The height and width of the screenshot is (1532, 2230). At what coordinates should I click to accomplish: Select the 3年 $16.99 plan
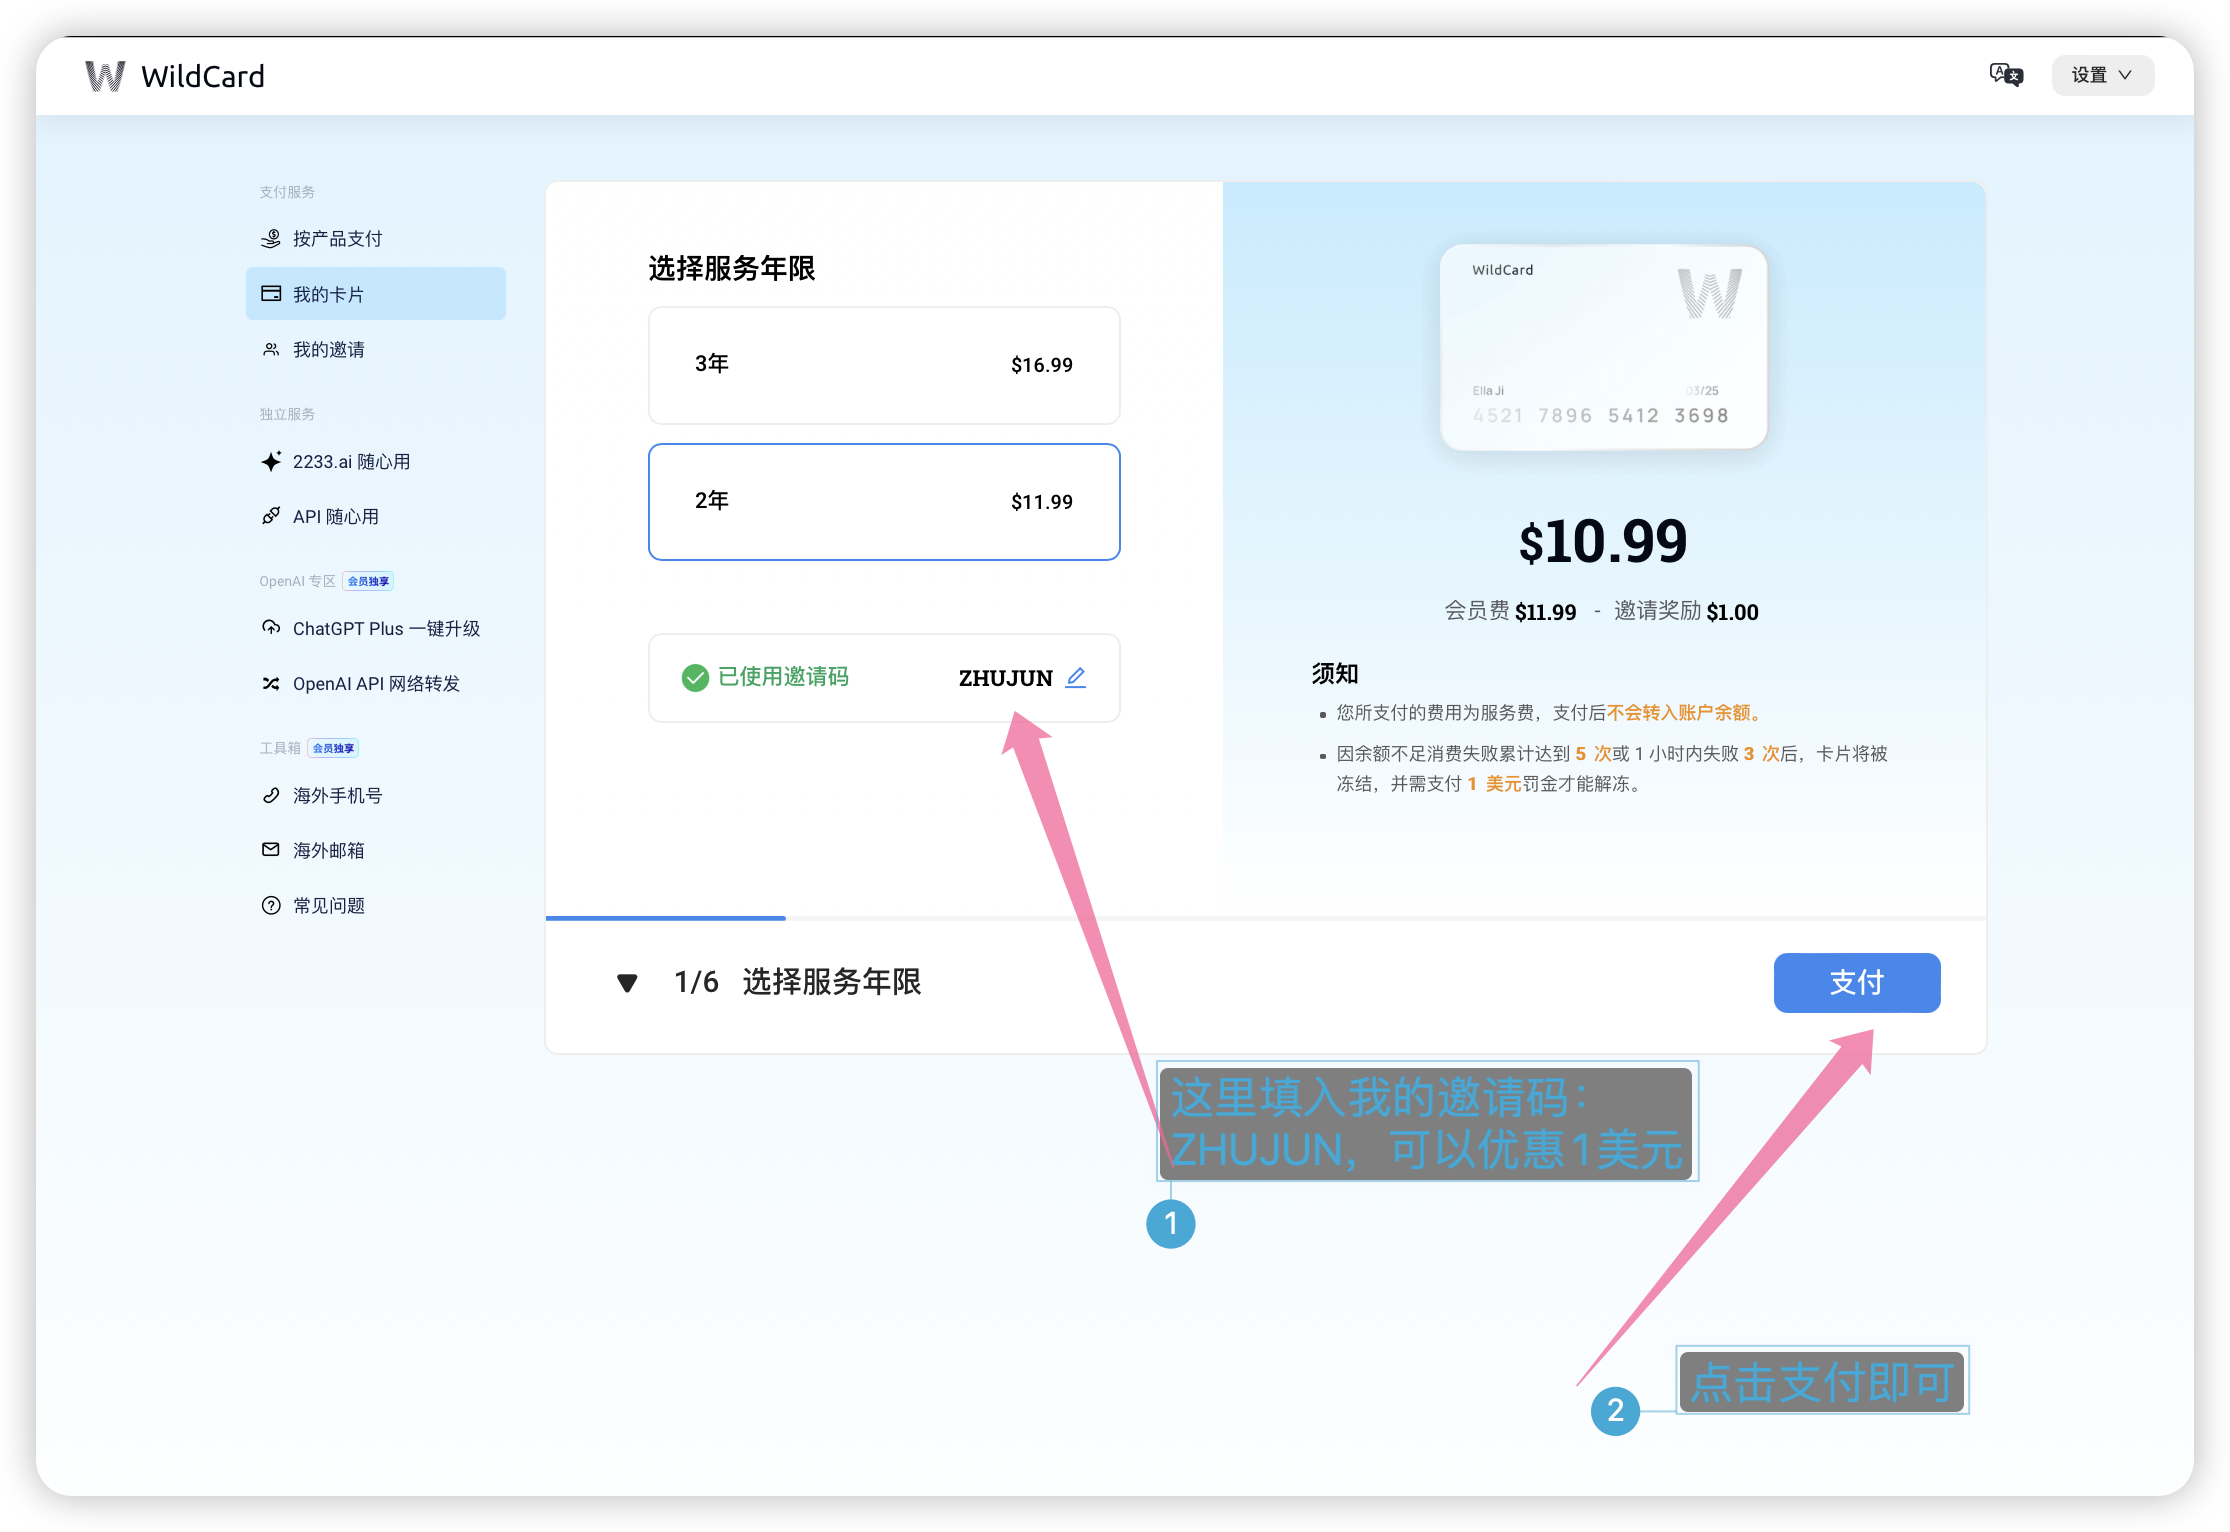[884, 365]
